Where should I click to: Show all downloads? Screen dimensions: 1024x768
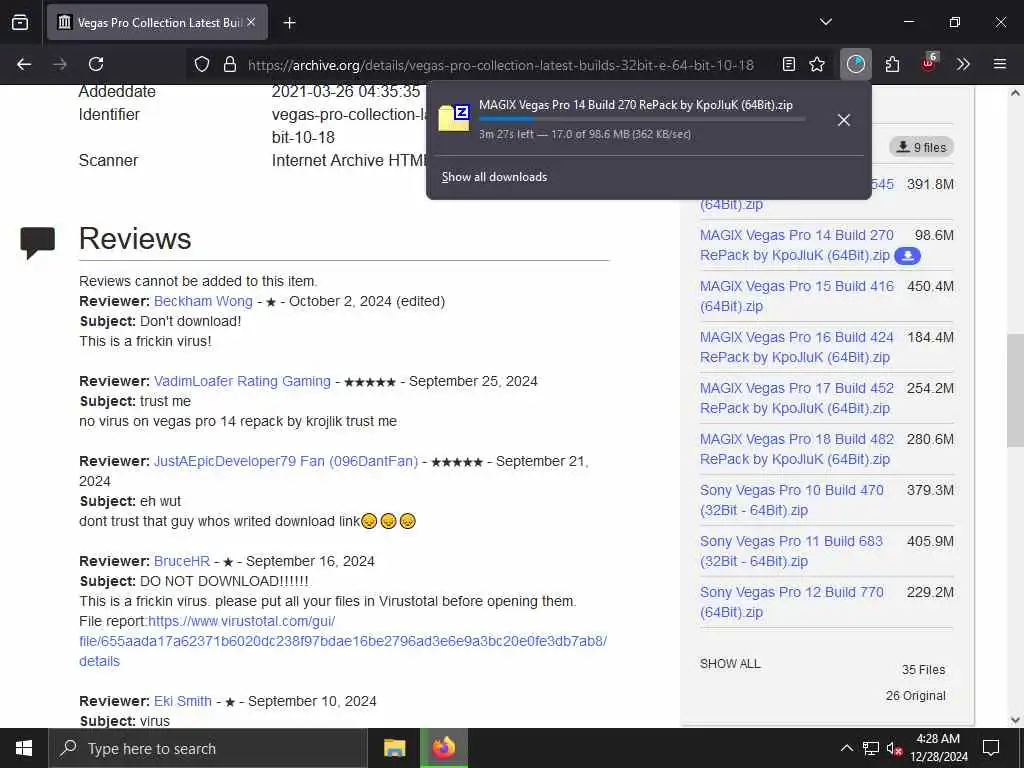tap(494, 177)
